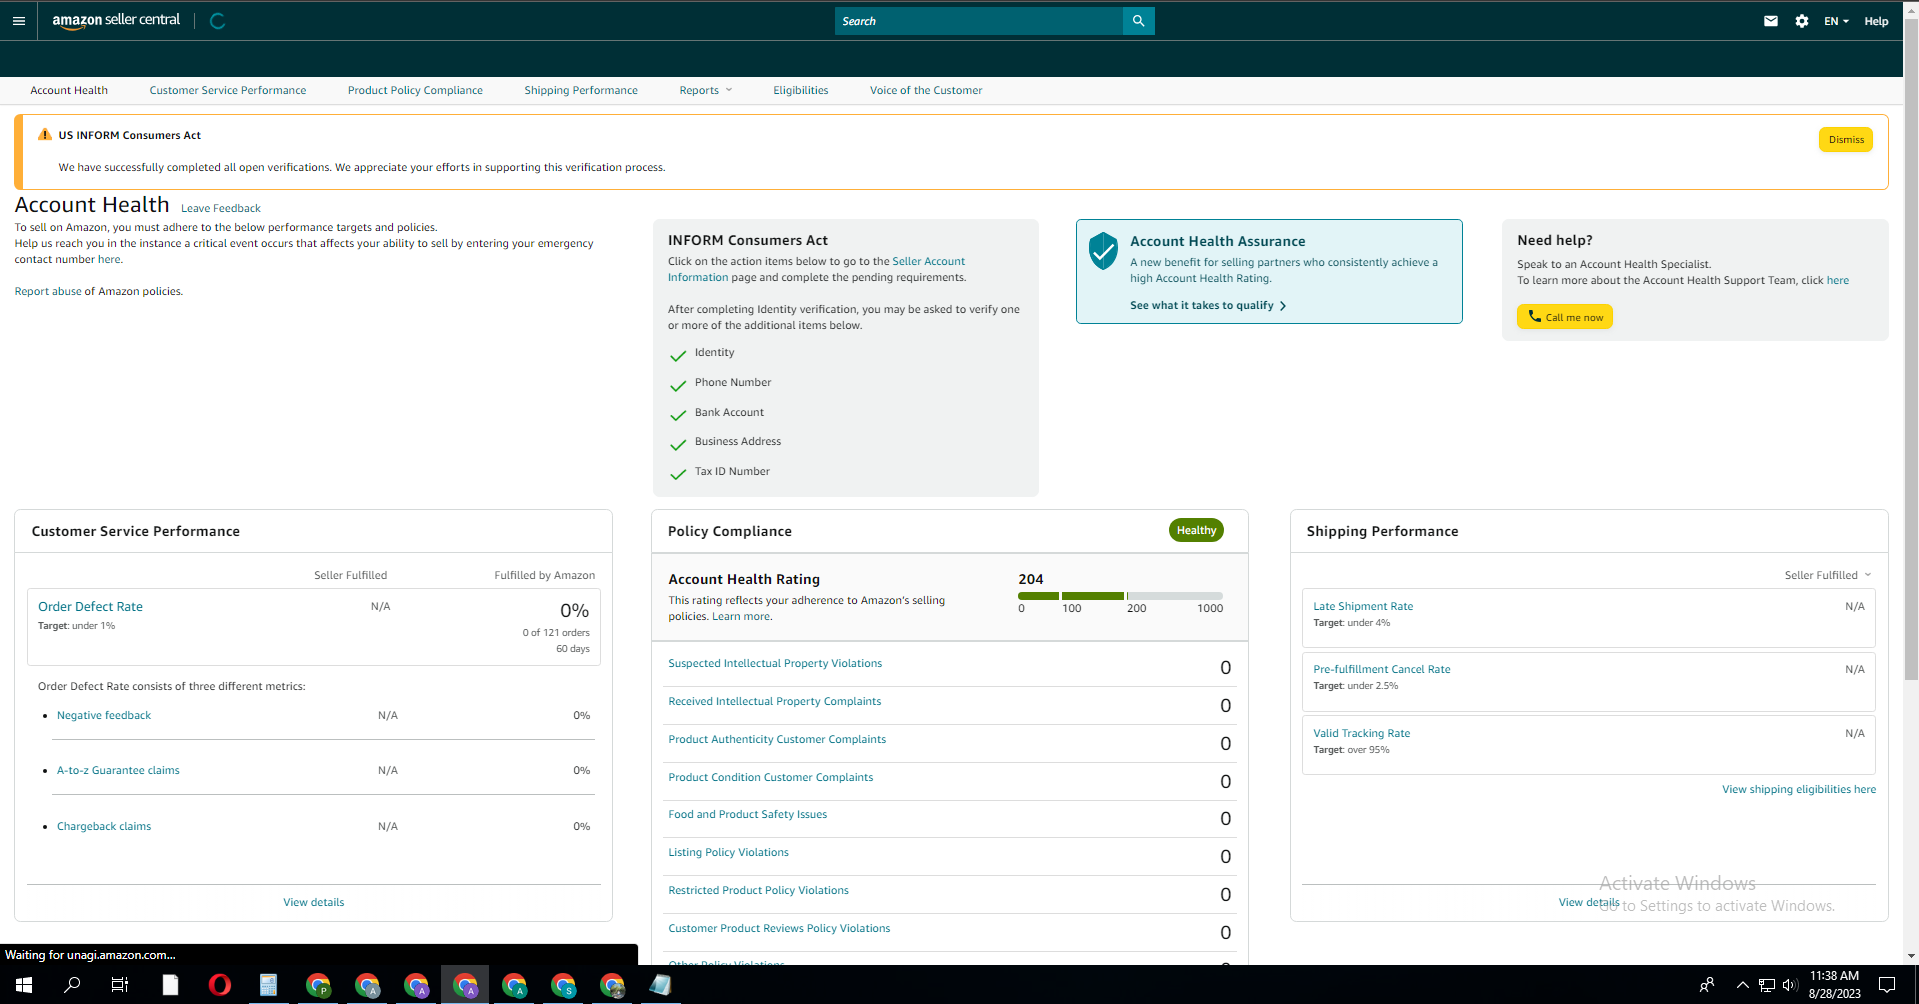Image resolution: width=1919 pixels, height=1004 pixels.
Task: Open the Product Policy Compliance tab
Action: [x=415, y=90]
